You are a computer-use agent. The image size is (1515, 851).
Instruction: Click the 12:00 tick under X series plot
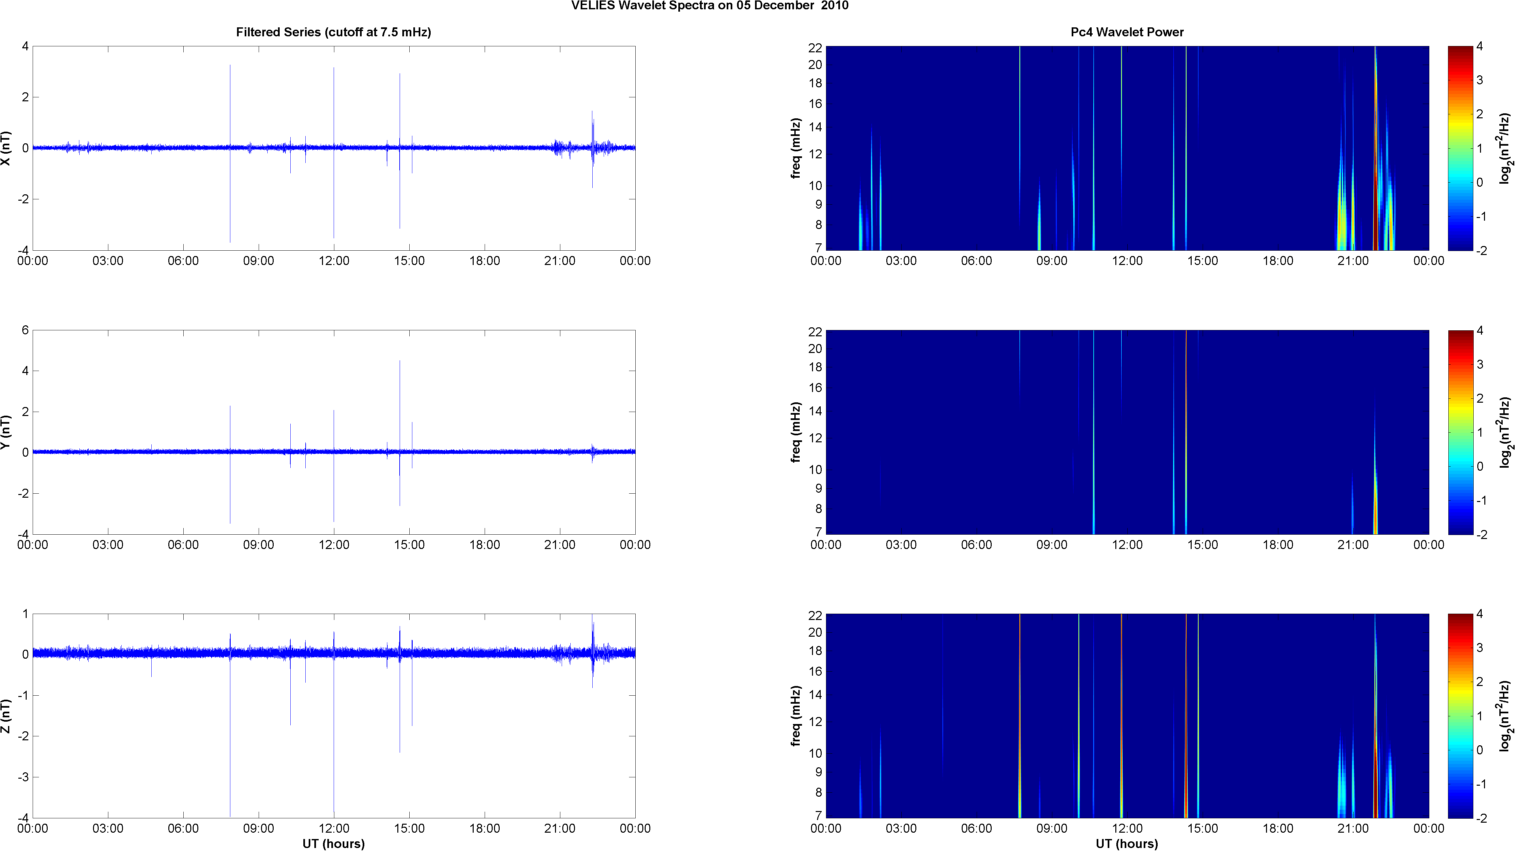[x=334, y=261]
